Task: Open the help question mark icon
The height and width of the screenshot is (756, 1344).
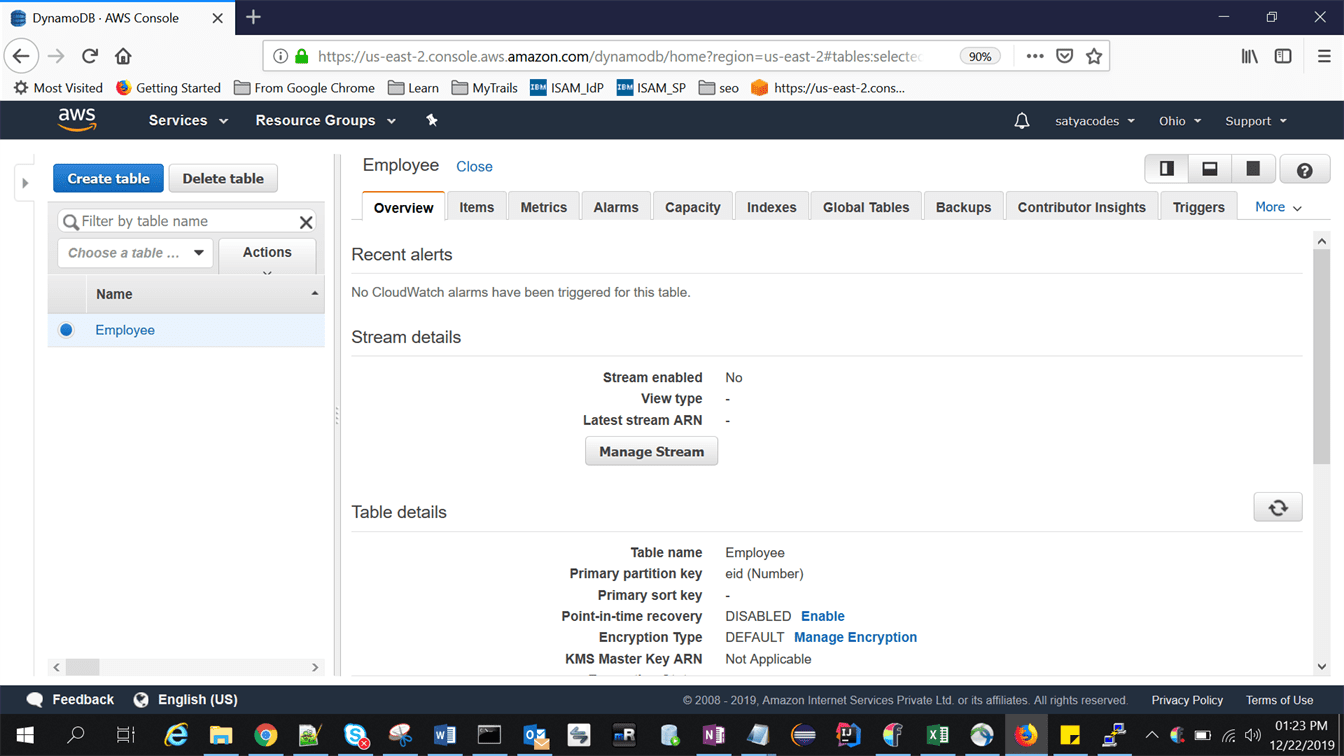Action: click(1304, 170)
